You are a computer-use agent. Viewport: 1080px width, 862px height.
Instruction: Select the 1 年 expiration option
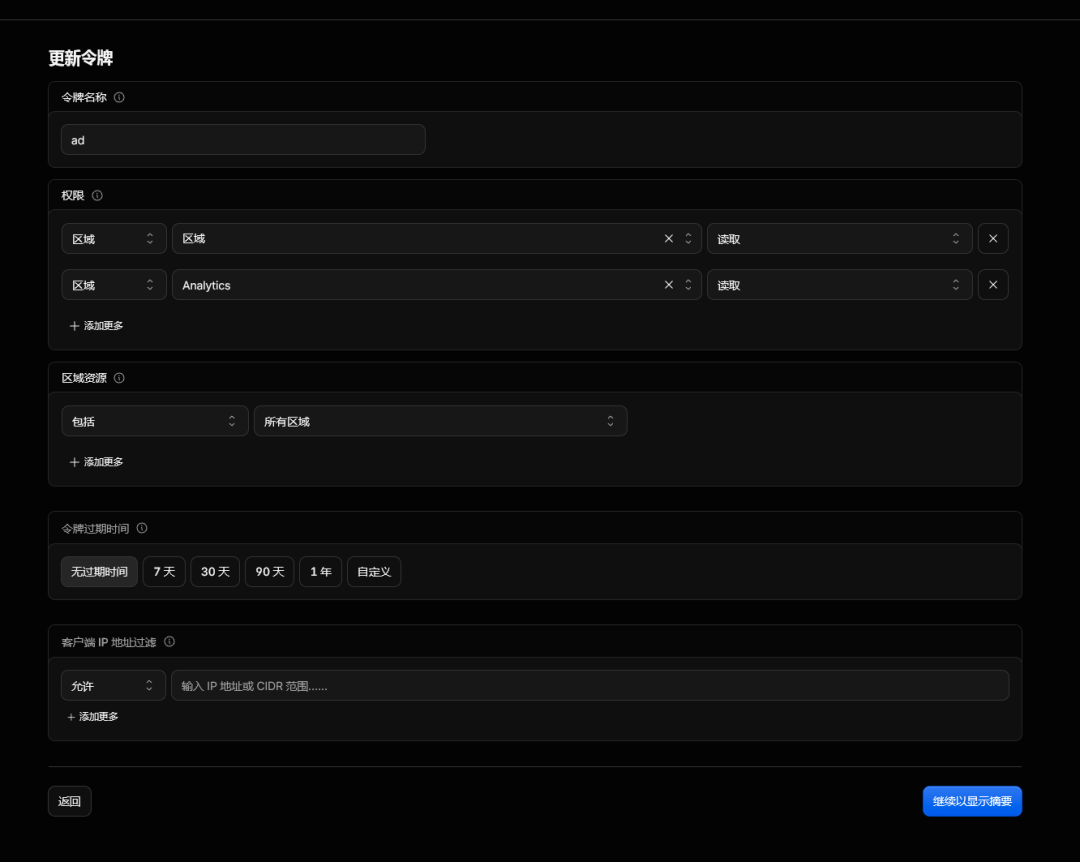tap(320, 572)
